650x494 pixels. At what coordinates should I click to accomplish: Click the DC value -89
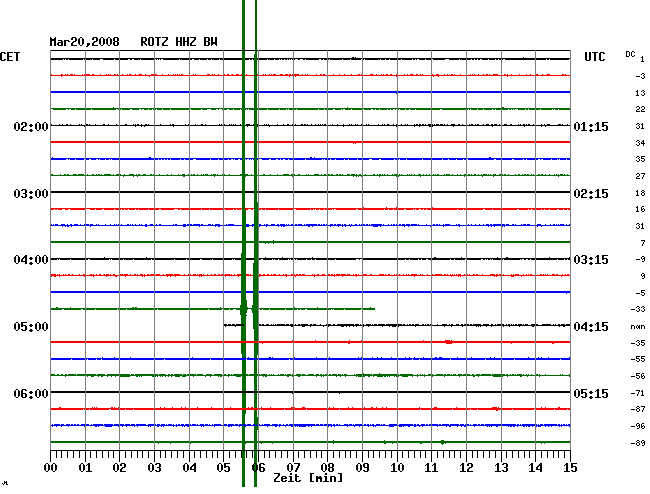click(638, 443)
